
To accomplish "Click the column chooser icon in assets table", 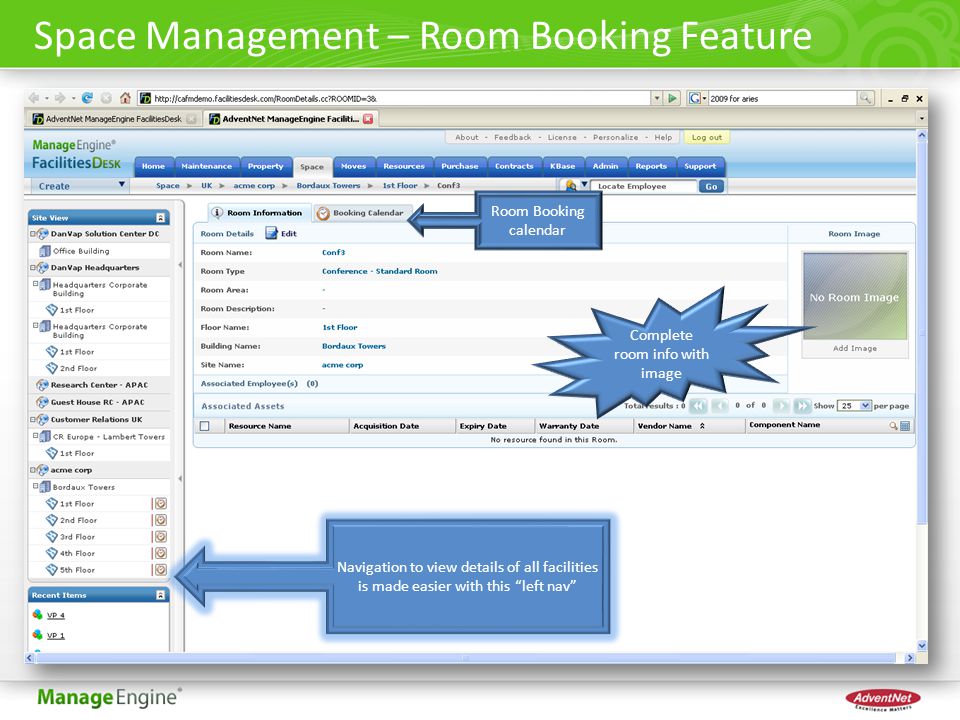I will point(905,426).
